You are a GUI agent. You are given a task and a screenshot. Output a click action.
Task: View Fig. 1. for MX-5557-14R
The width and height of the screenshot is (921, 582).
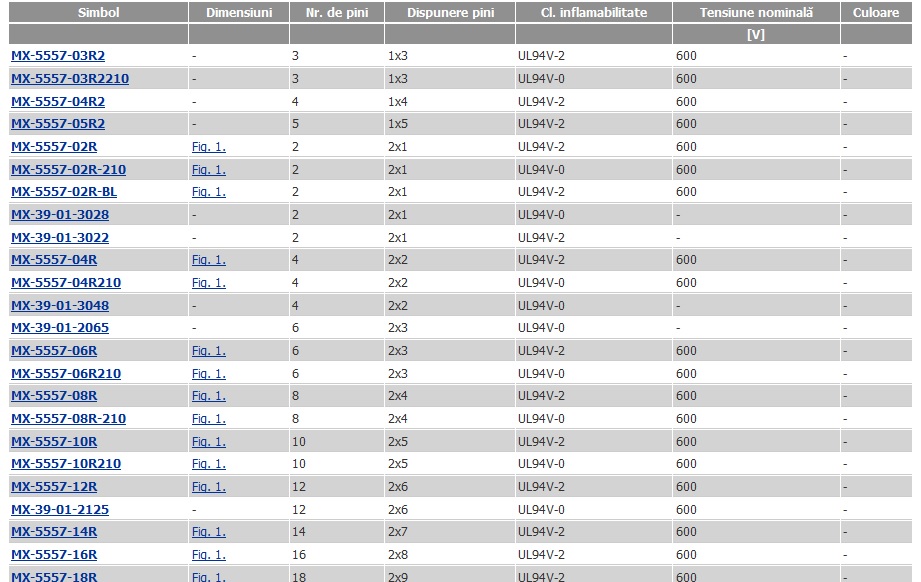point(209,531)
